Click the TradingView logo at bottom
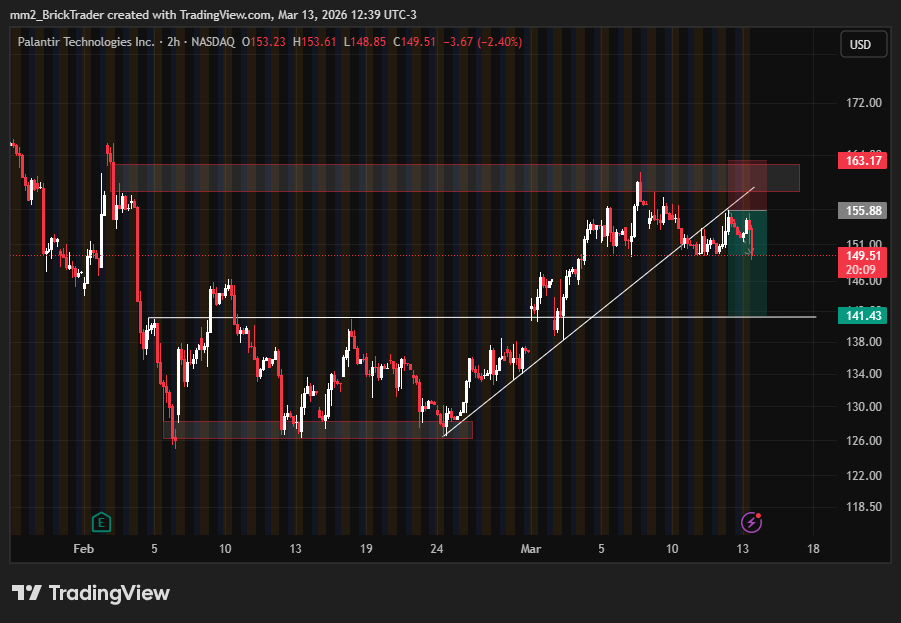This screenshot has height=623, width=901. (91, 593)
